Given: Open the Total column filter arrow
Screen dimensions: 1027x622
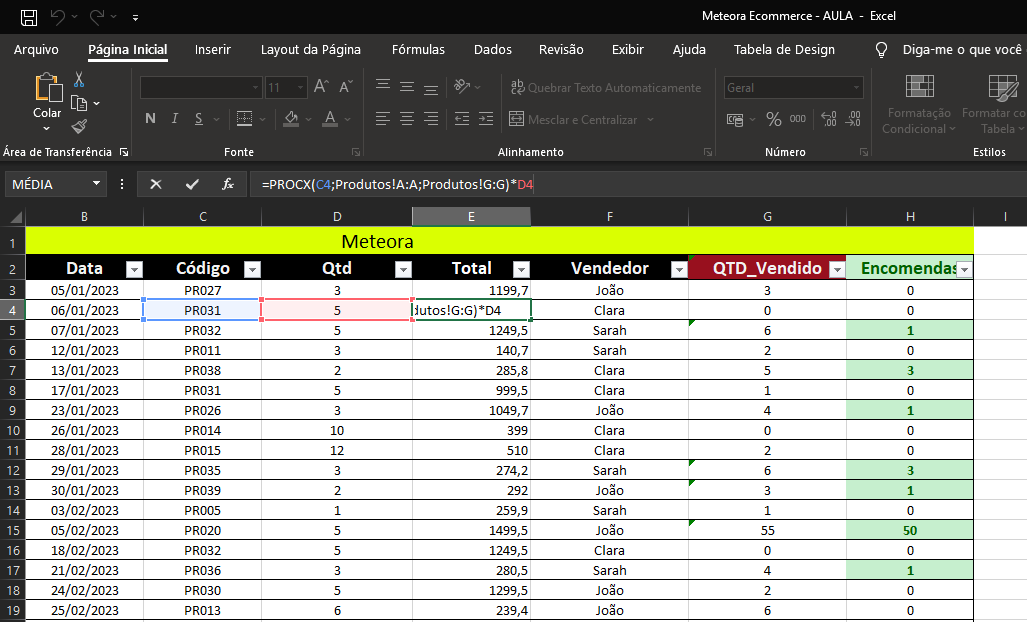Looking at the screenshot, I should coord(521,269).
